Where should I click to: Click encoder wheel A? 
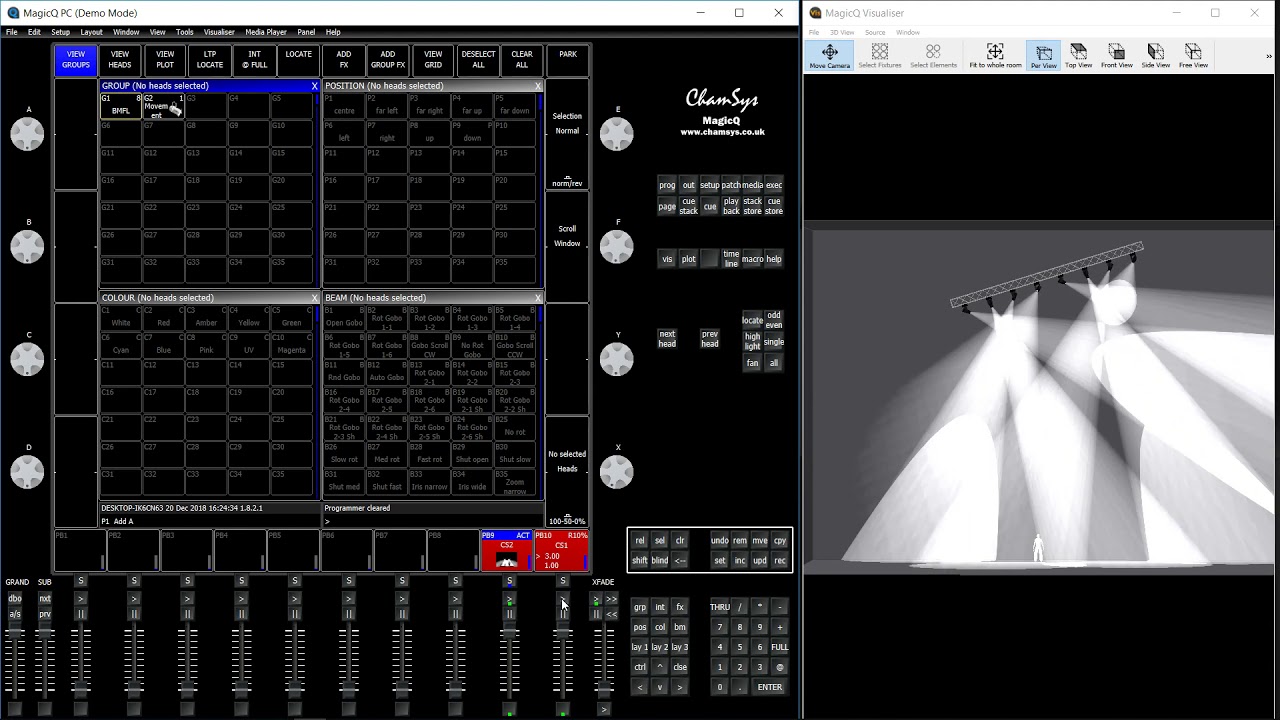tap(28, 134)
